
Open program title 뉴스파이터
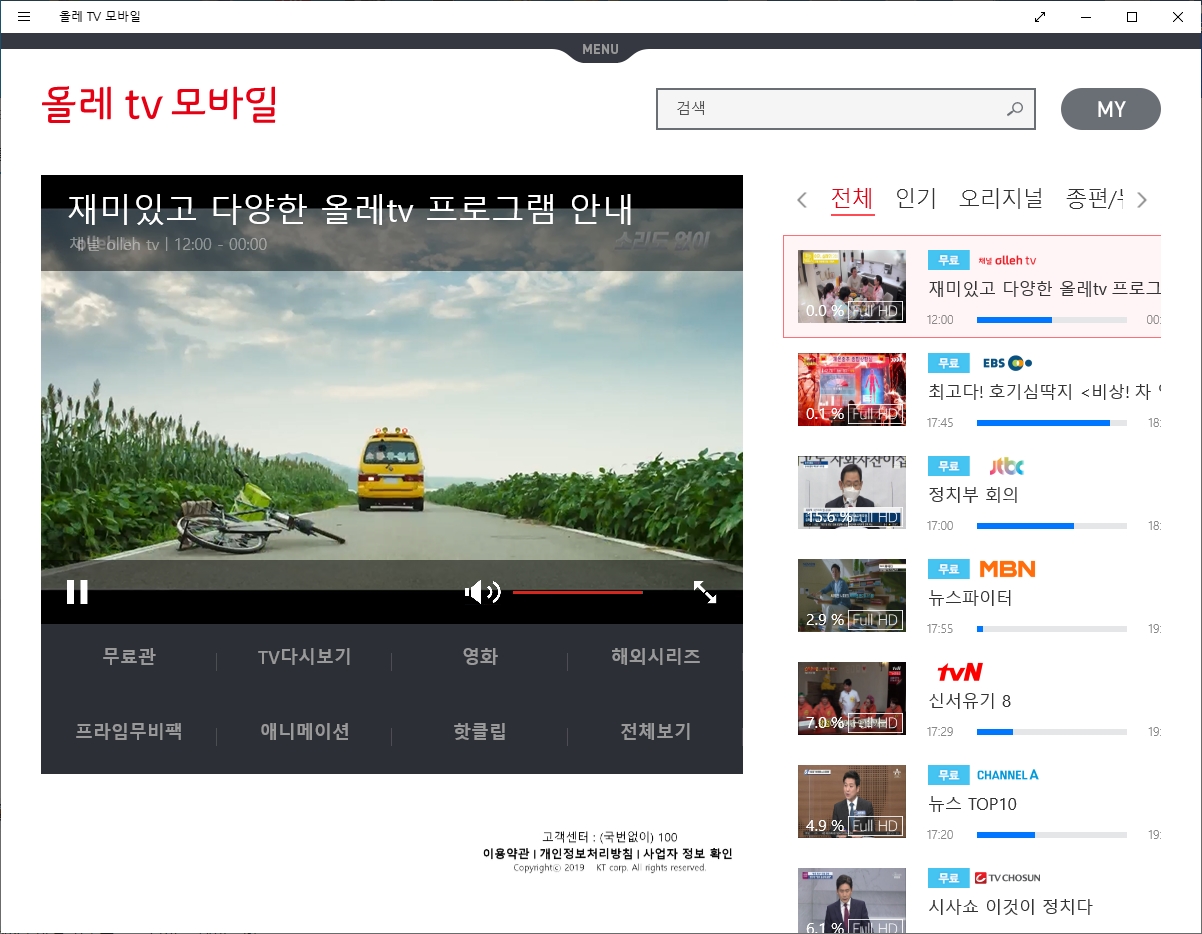click(x=971, y=598)
